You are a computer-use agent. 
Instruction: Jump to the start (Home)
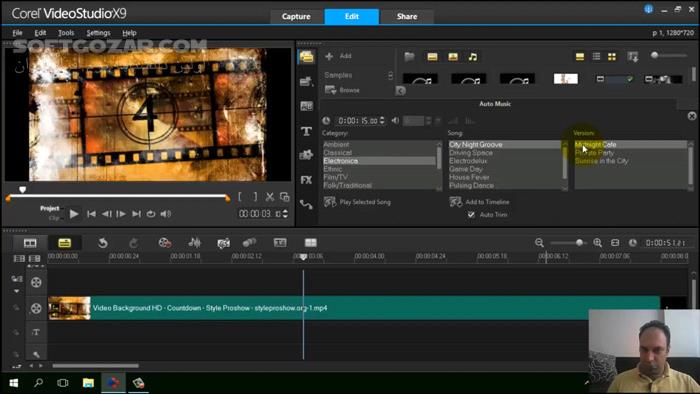92,214
